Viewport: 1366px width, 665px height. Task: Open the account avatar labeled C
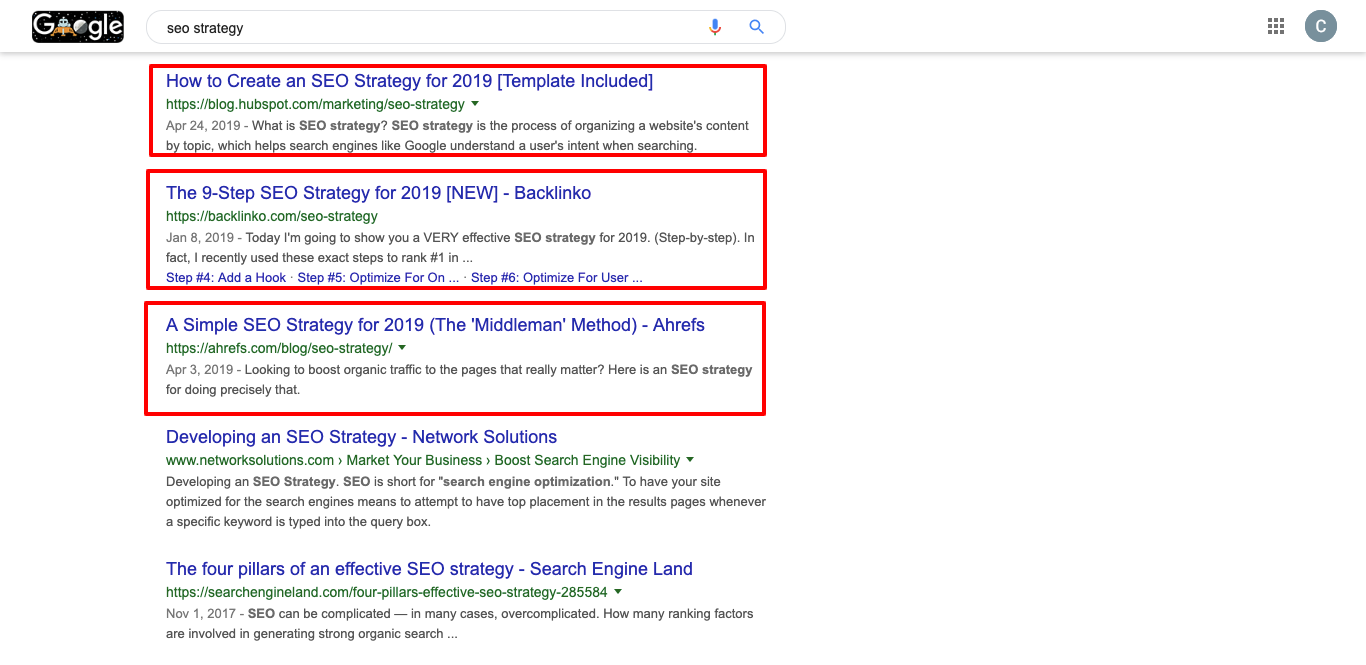(1321, 27)
